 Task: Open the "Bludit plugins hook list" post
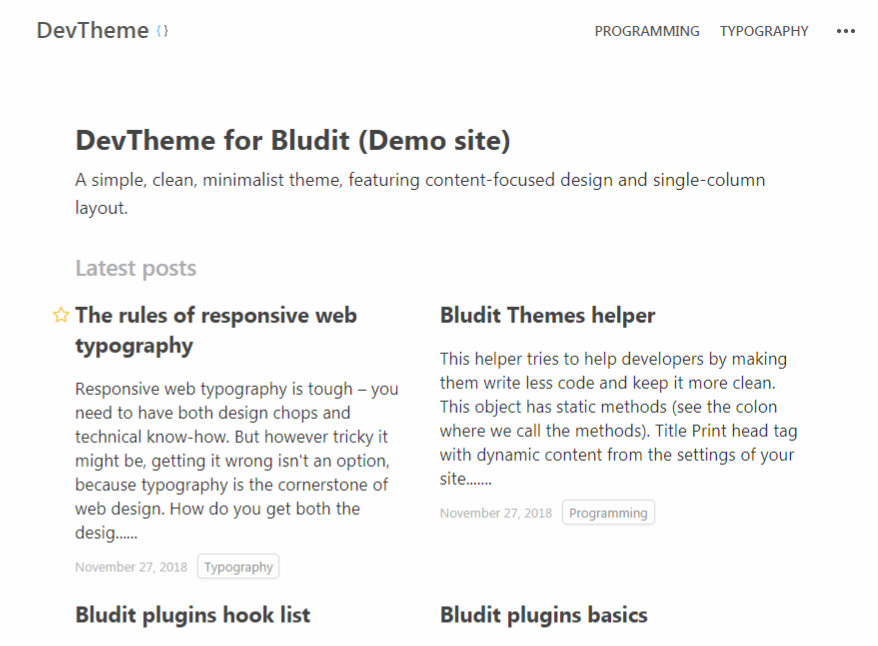pos(192,614)
